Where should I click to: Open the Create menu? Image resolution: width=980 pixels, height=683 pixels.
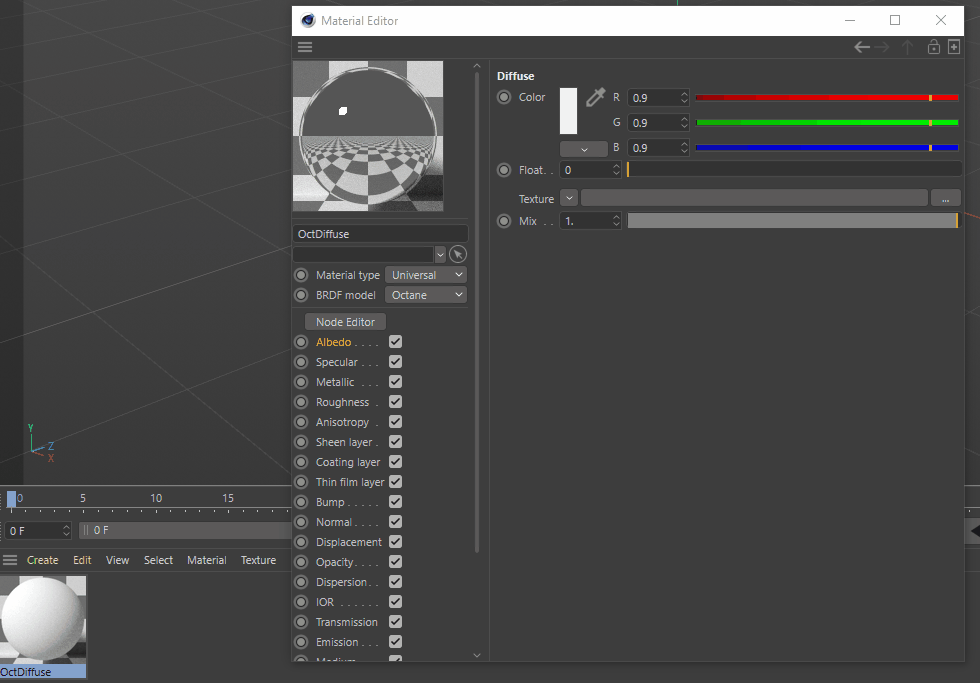coord(42,560)
